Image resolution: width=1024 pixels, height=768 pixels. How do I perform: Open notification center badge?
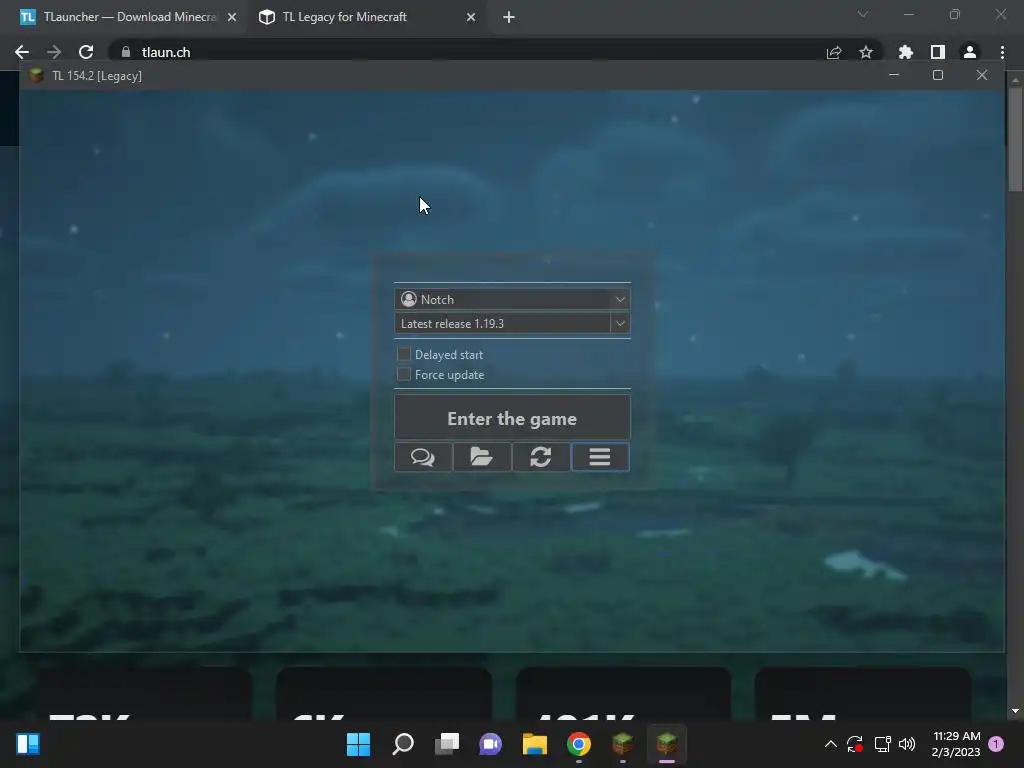pos(996,744)
